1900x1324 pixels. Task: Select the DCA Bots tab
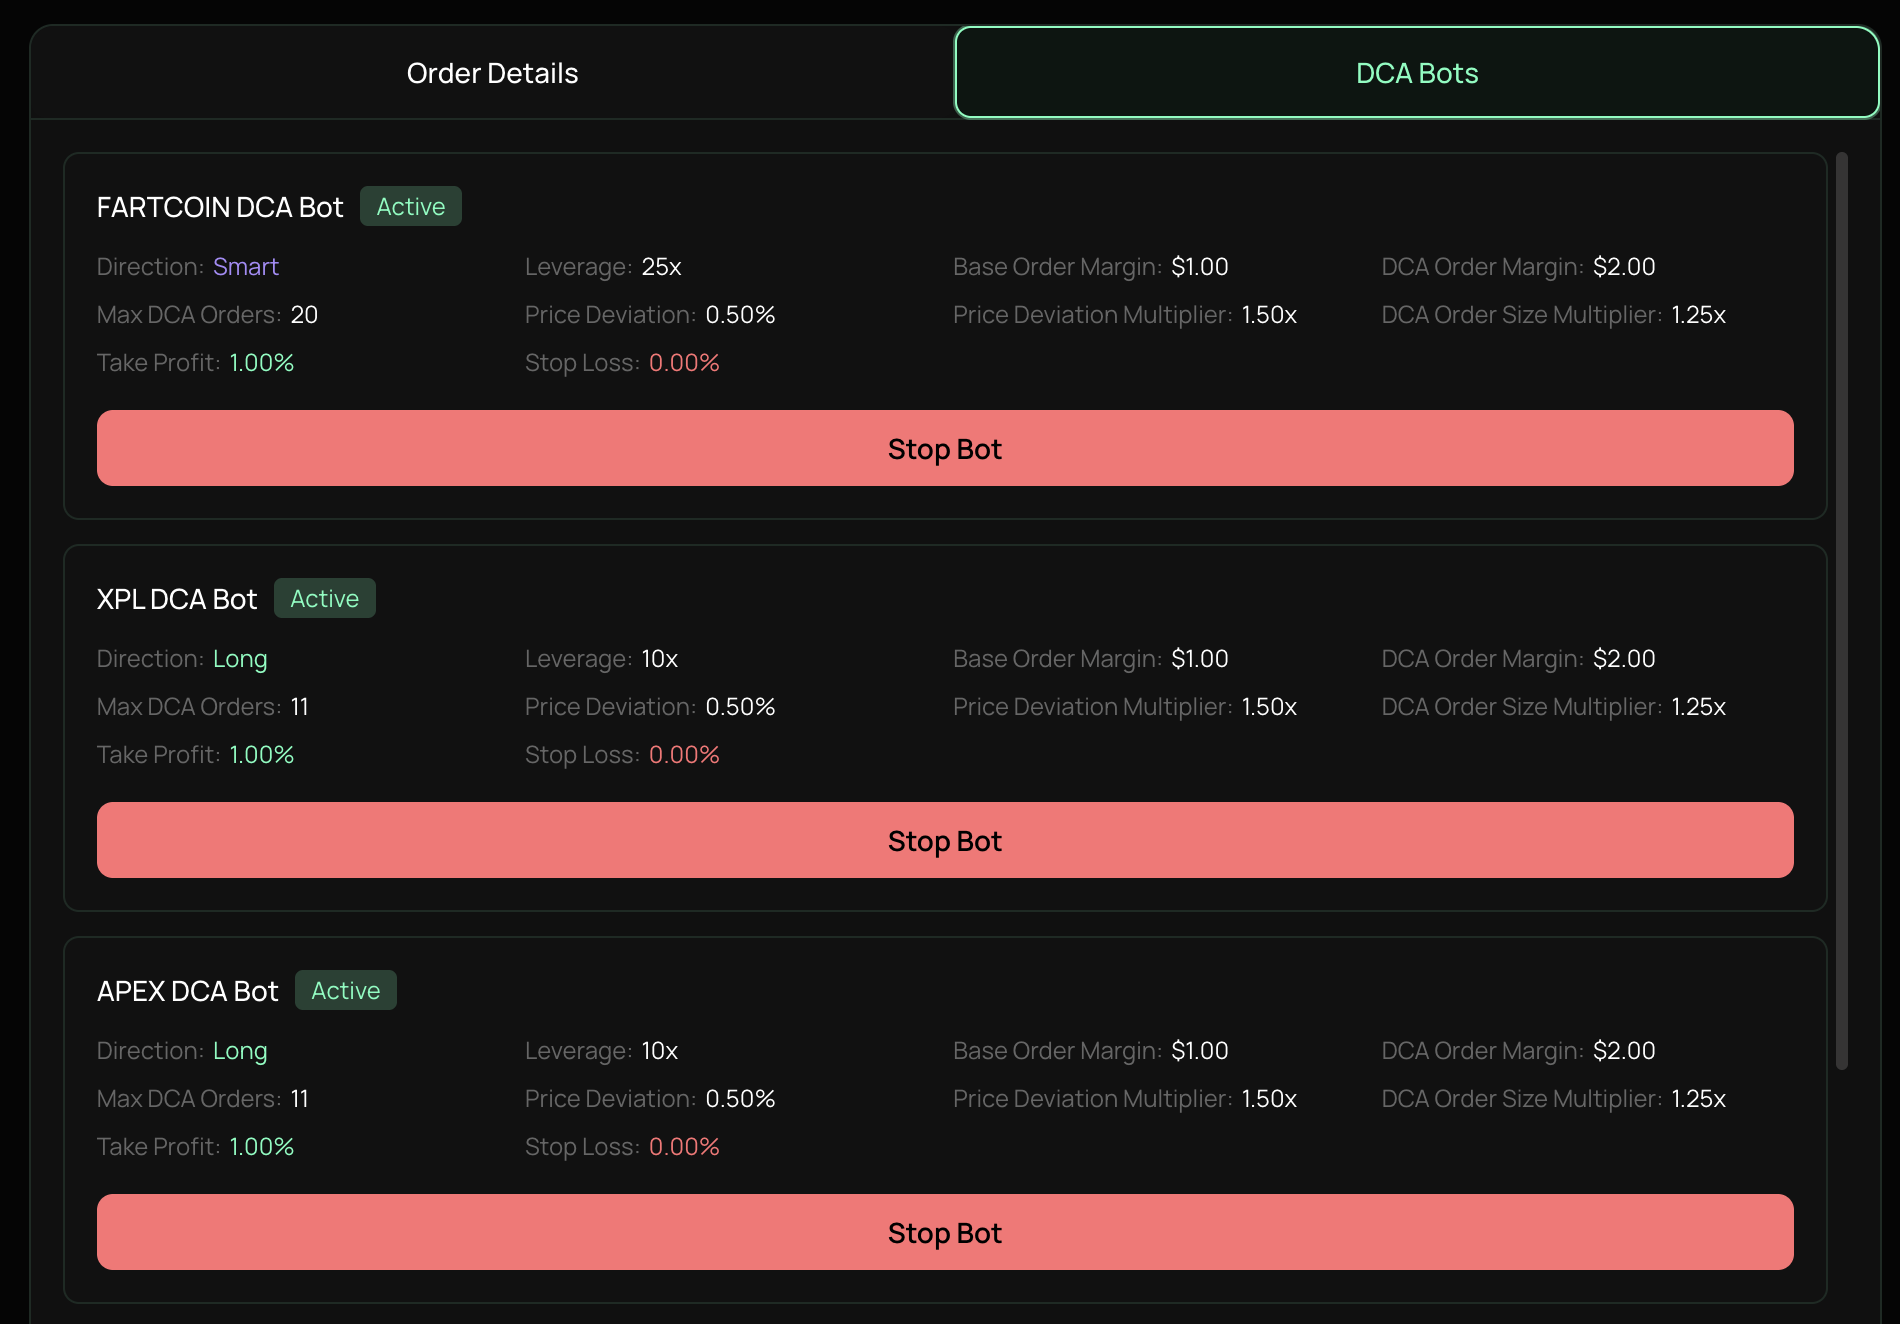[x=1416, y=73]
